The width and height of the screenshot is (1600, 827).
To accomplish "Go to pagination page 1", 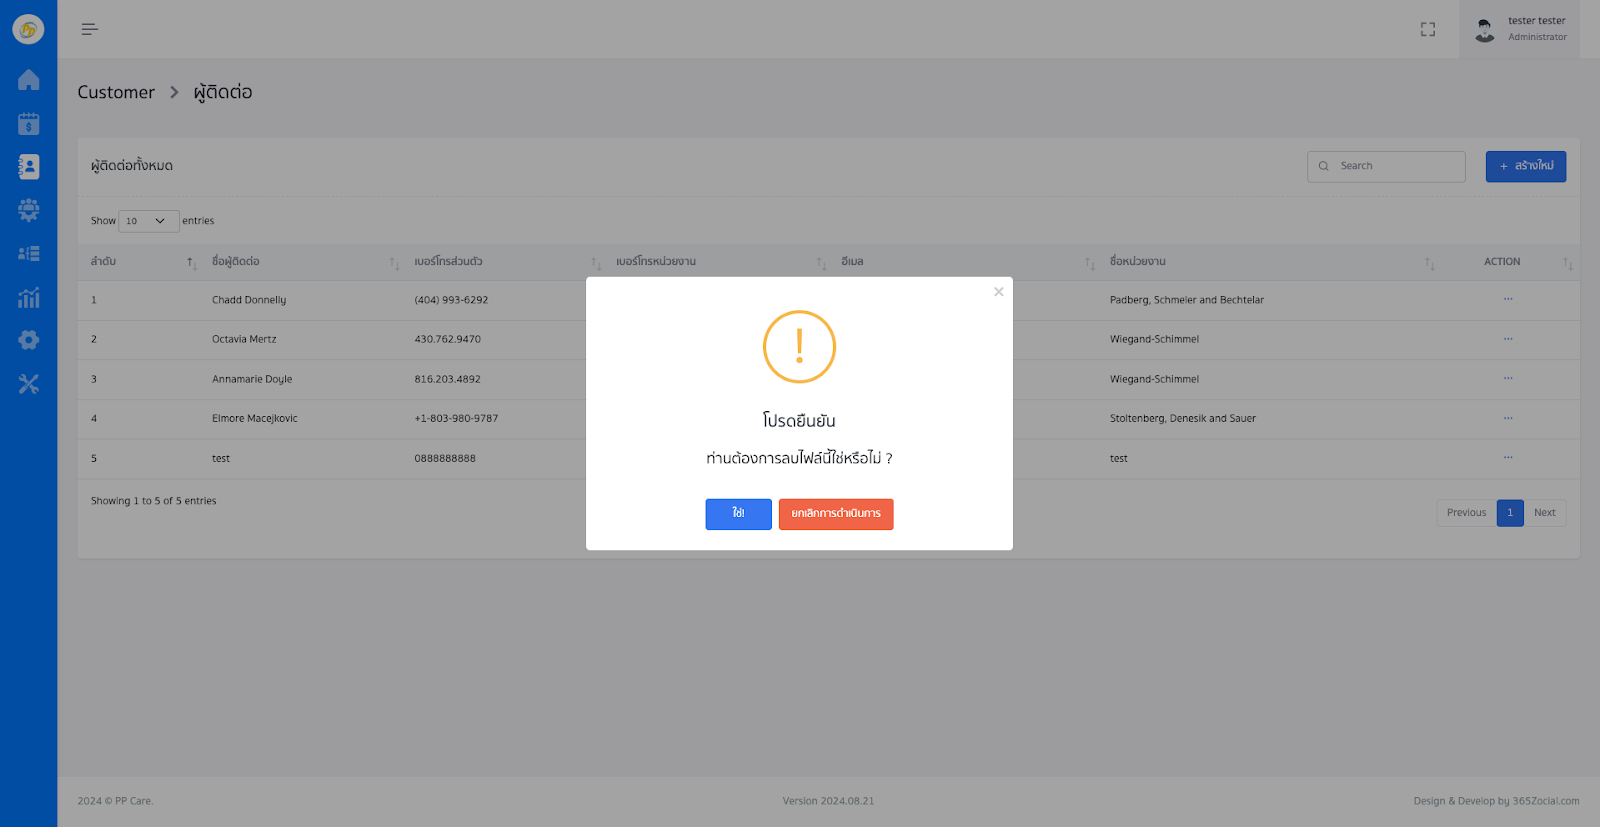I will tap(1510, 513).
